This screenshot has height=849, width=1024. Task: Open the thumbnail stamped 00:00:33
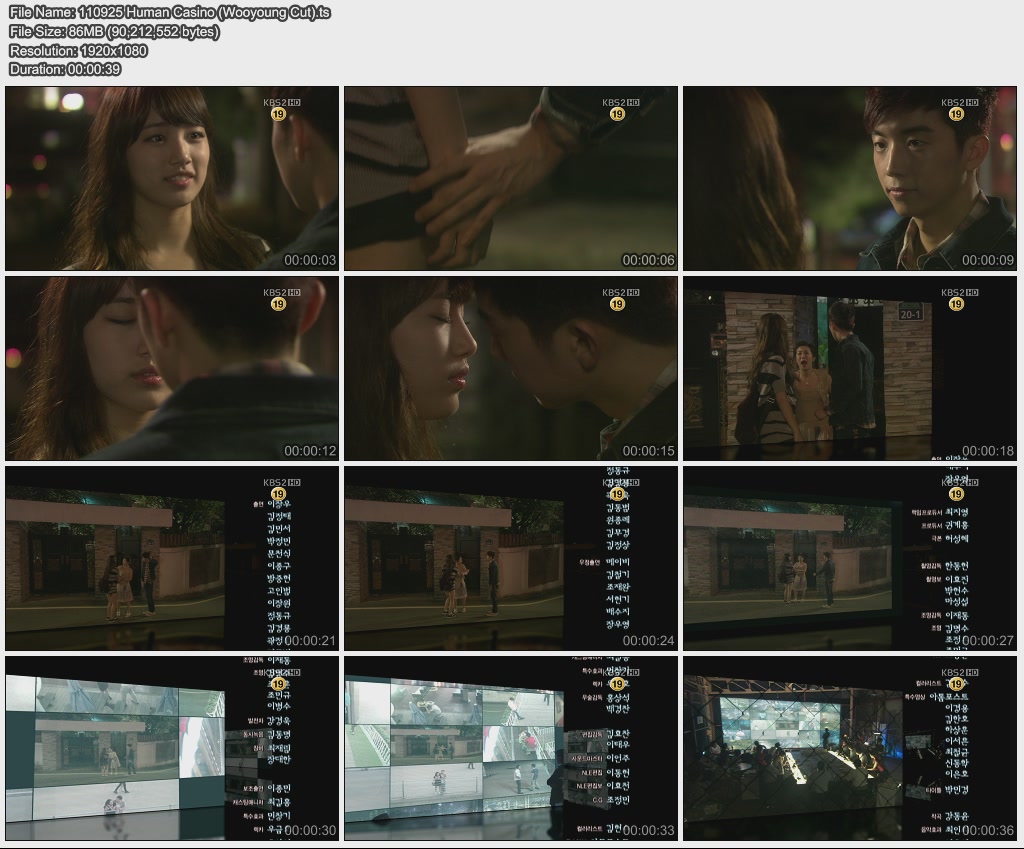point(511,748)
